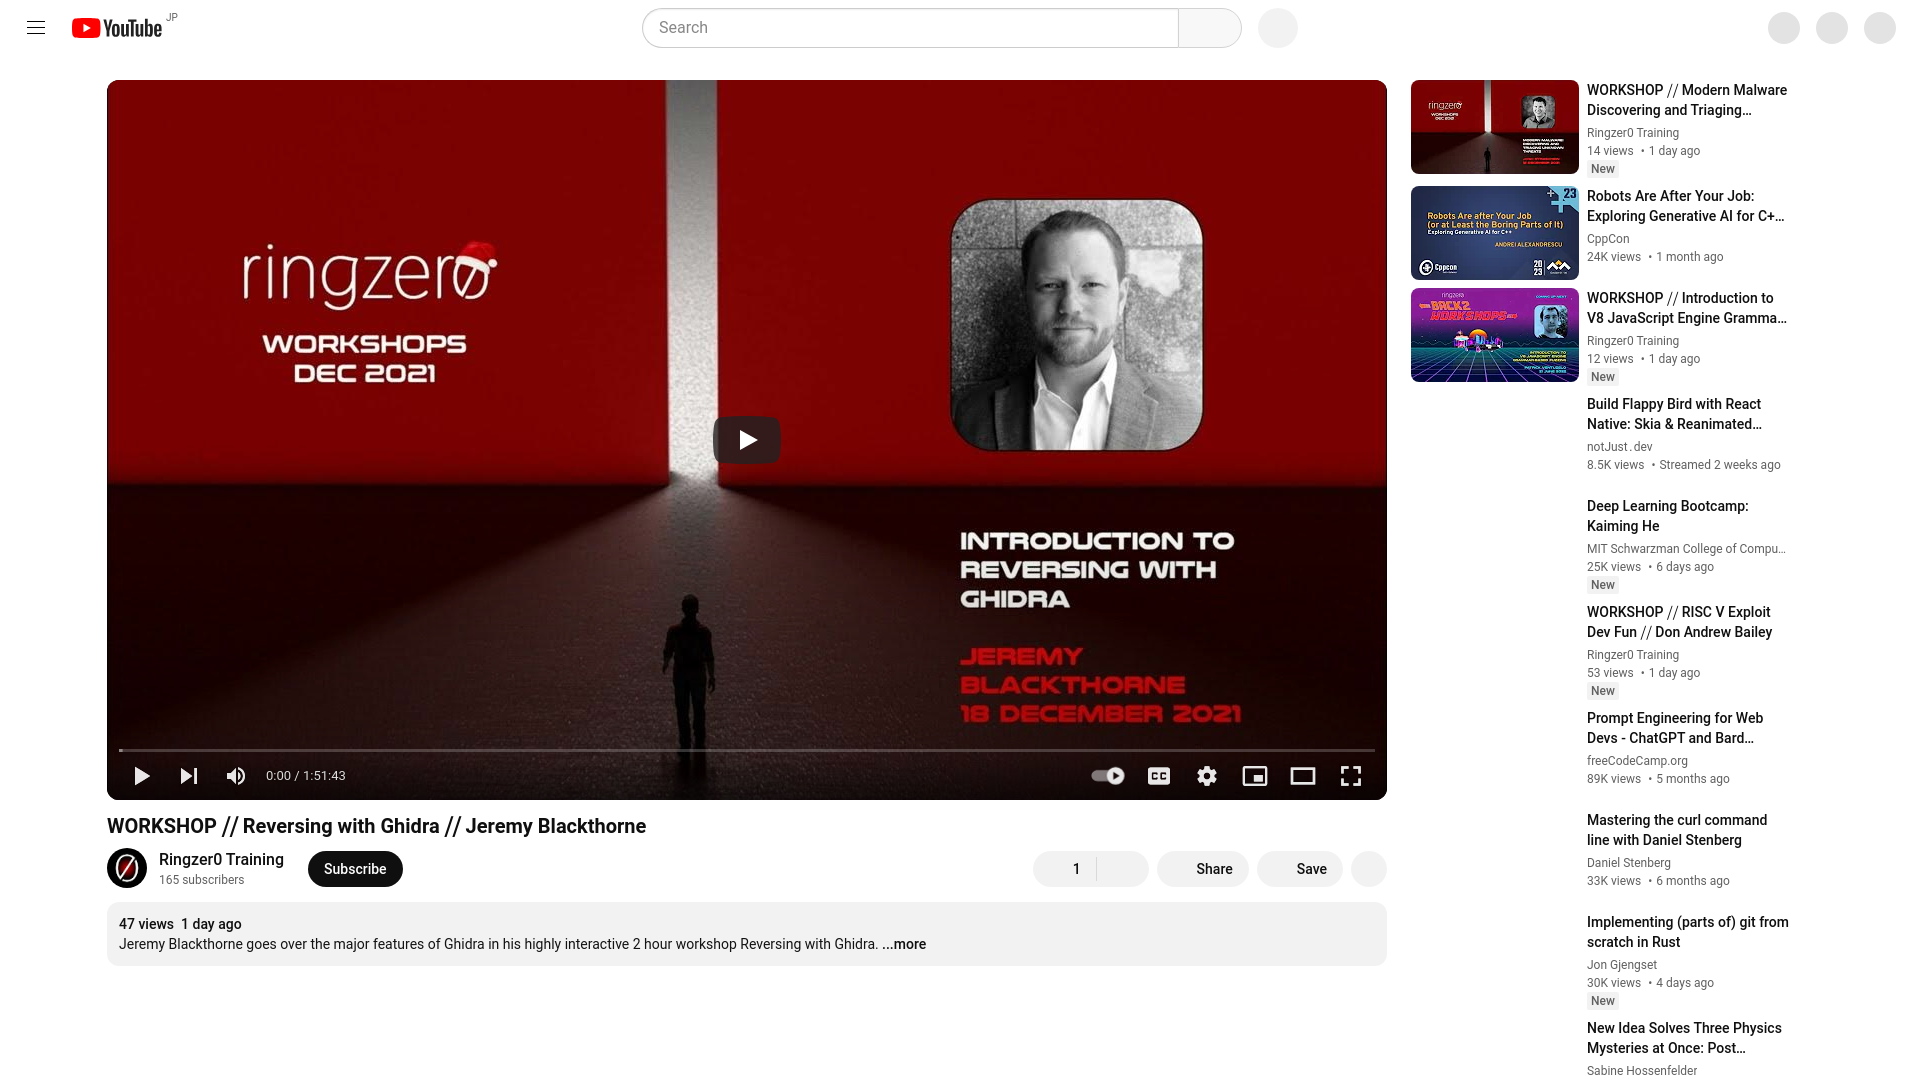Click the 165 subscribers text

point(201,880)
